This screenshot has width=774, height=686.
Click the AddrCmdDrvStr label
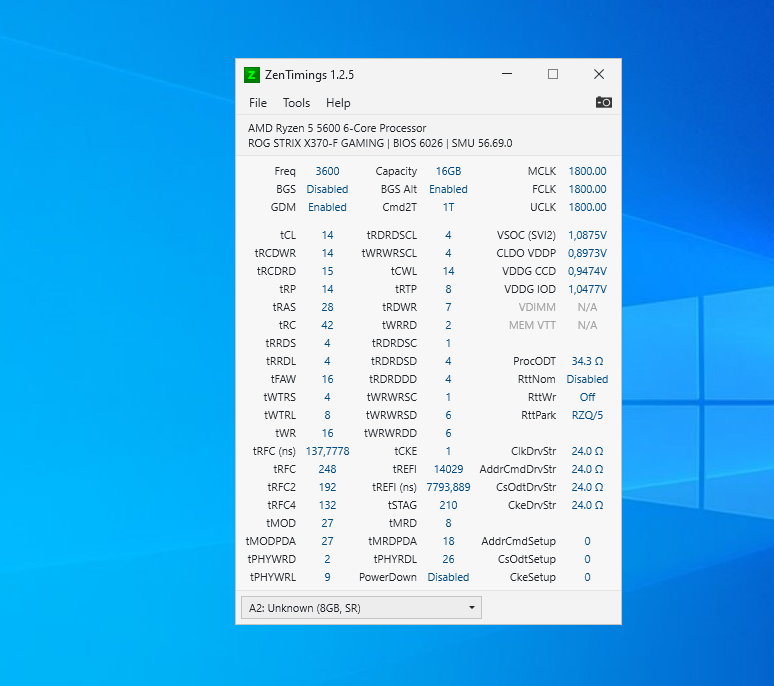(x=518, y=469)
